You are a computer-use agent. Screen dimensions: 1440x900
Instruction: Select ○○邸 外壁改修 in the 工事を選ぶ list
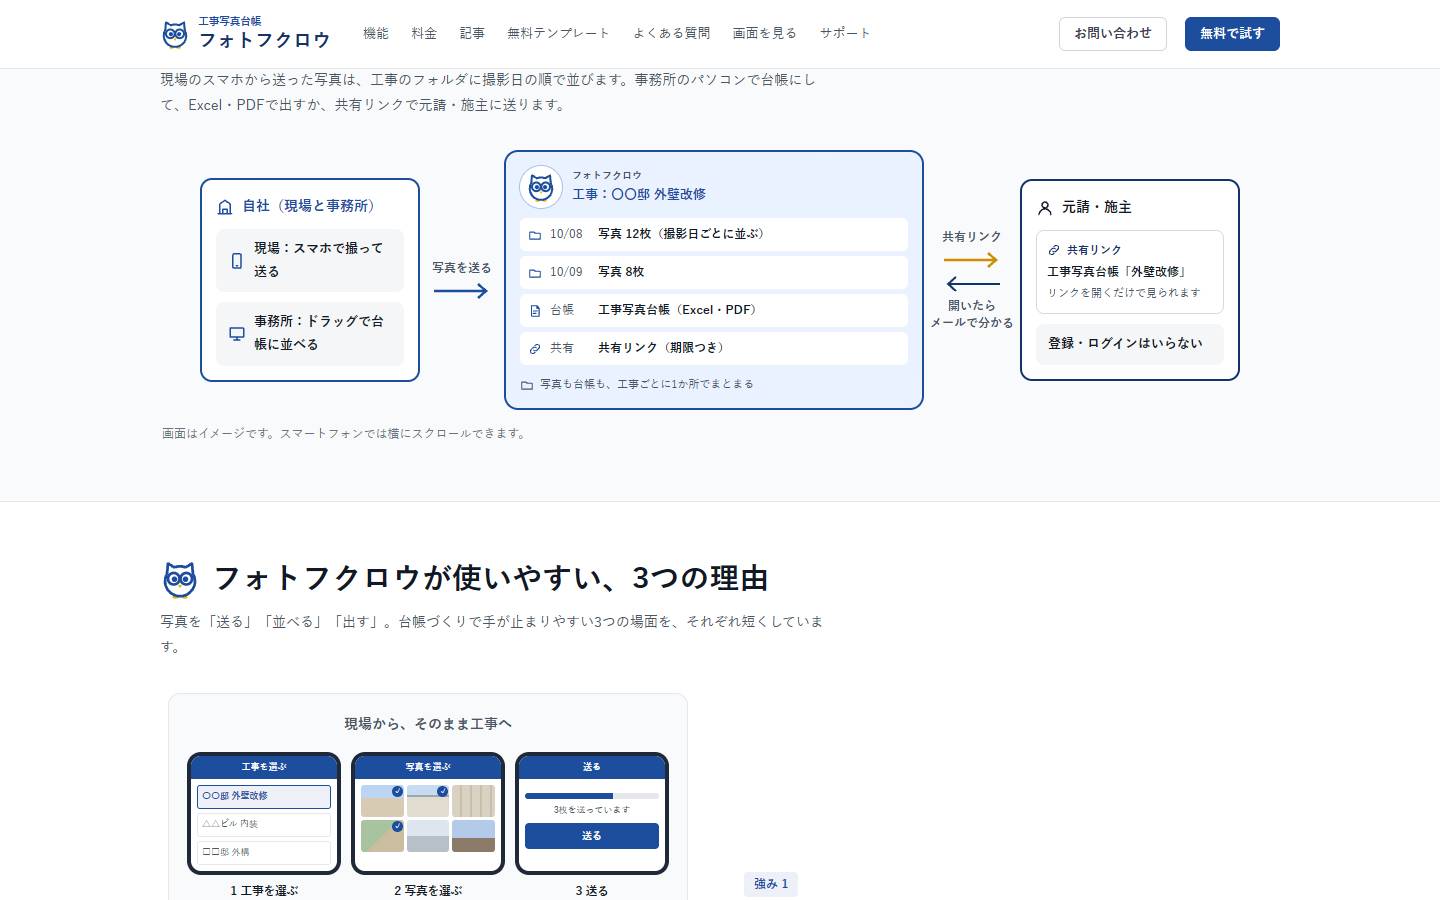264,796
